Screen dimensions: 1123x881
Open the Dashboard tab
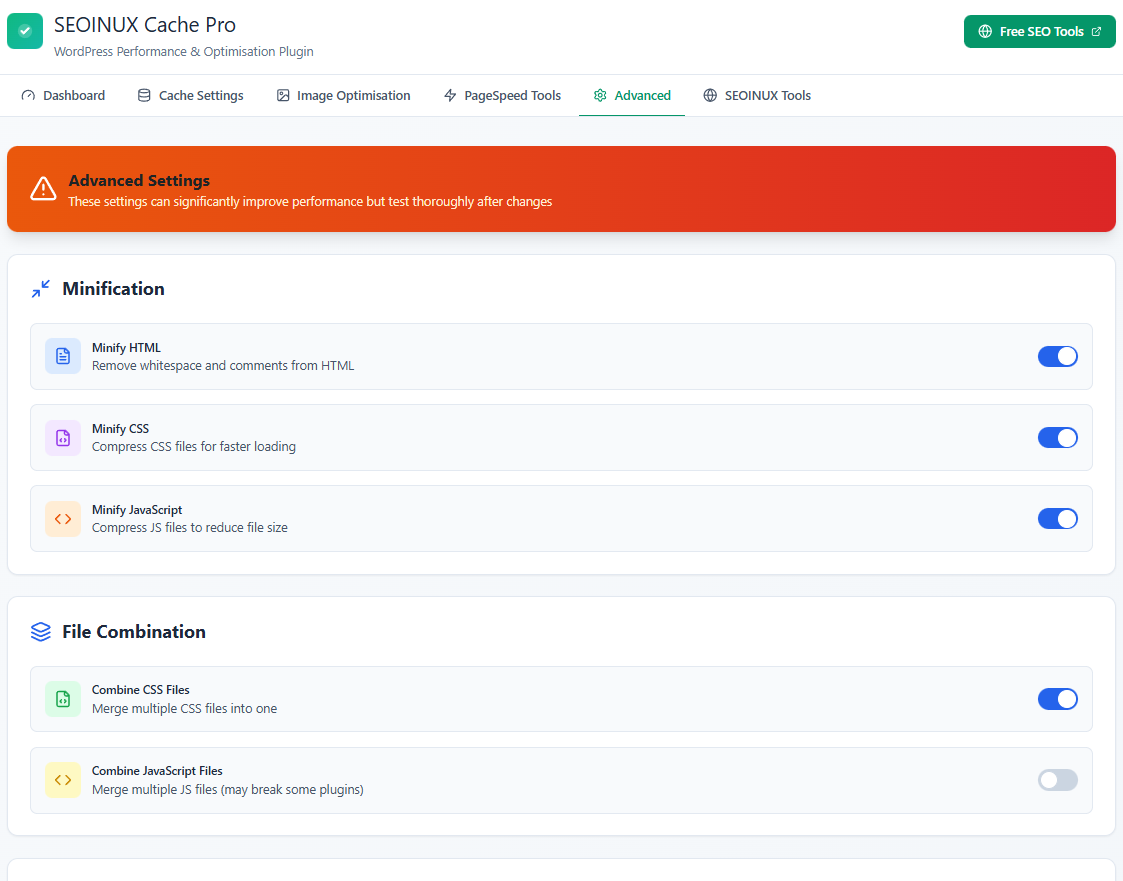63,96
